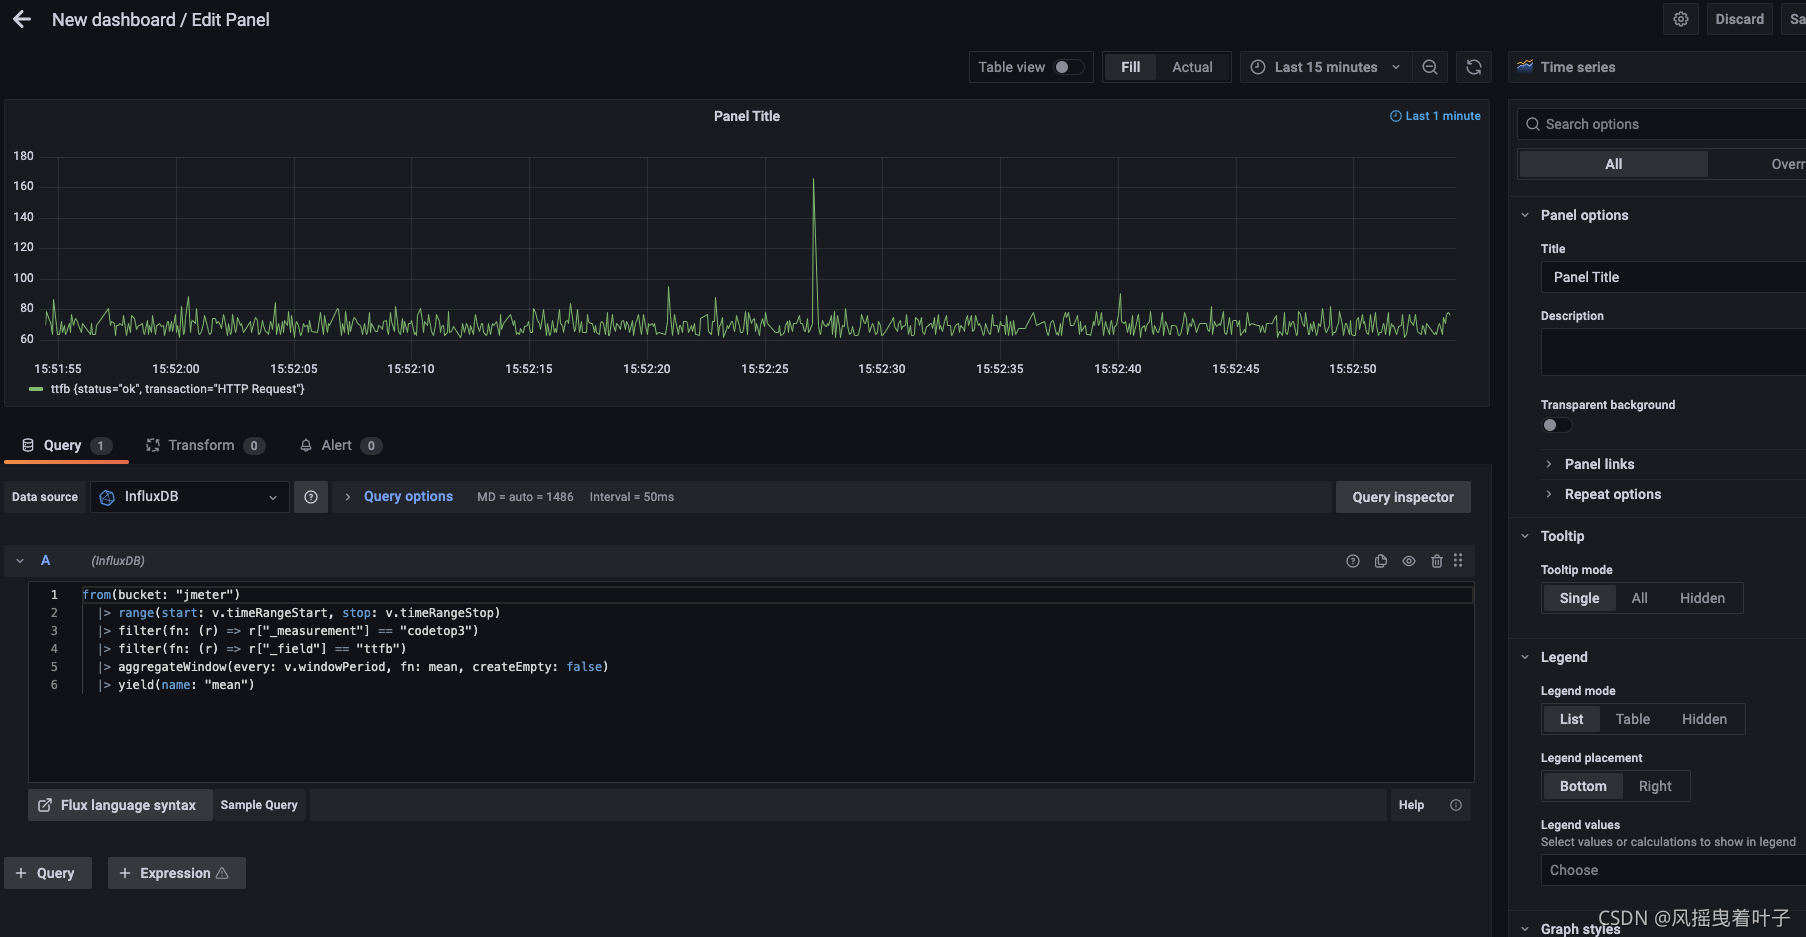
Task: Zoom out the time range
Action: 1430,67
